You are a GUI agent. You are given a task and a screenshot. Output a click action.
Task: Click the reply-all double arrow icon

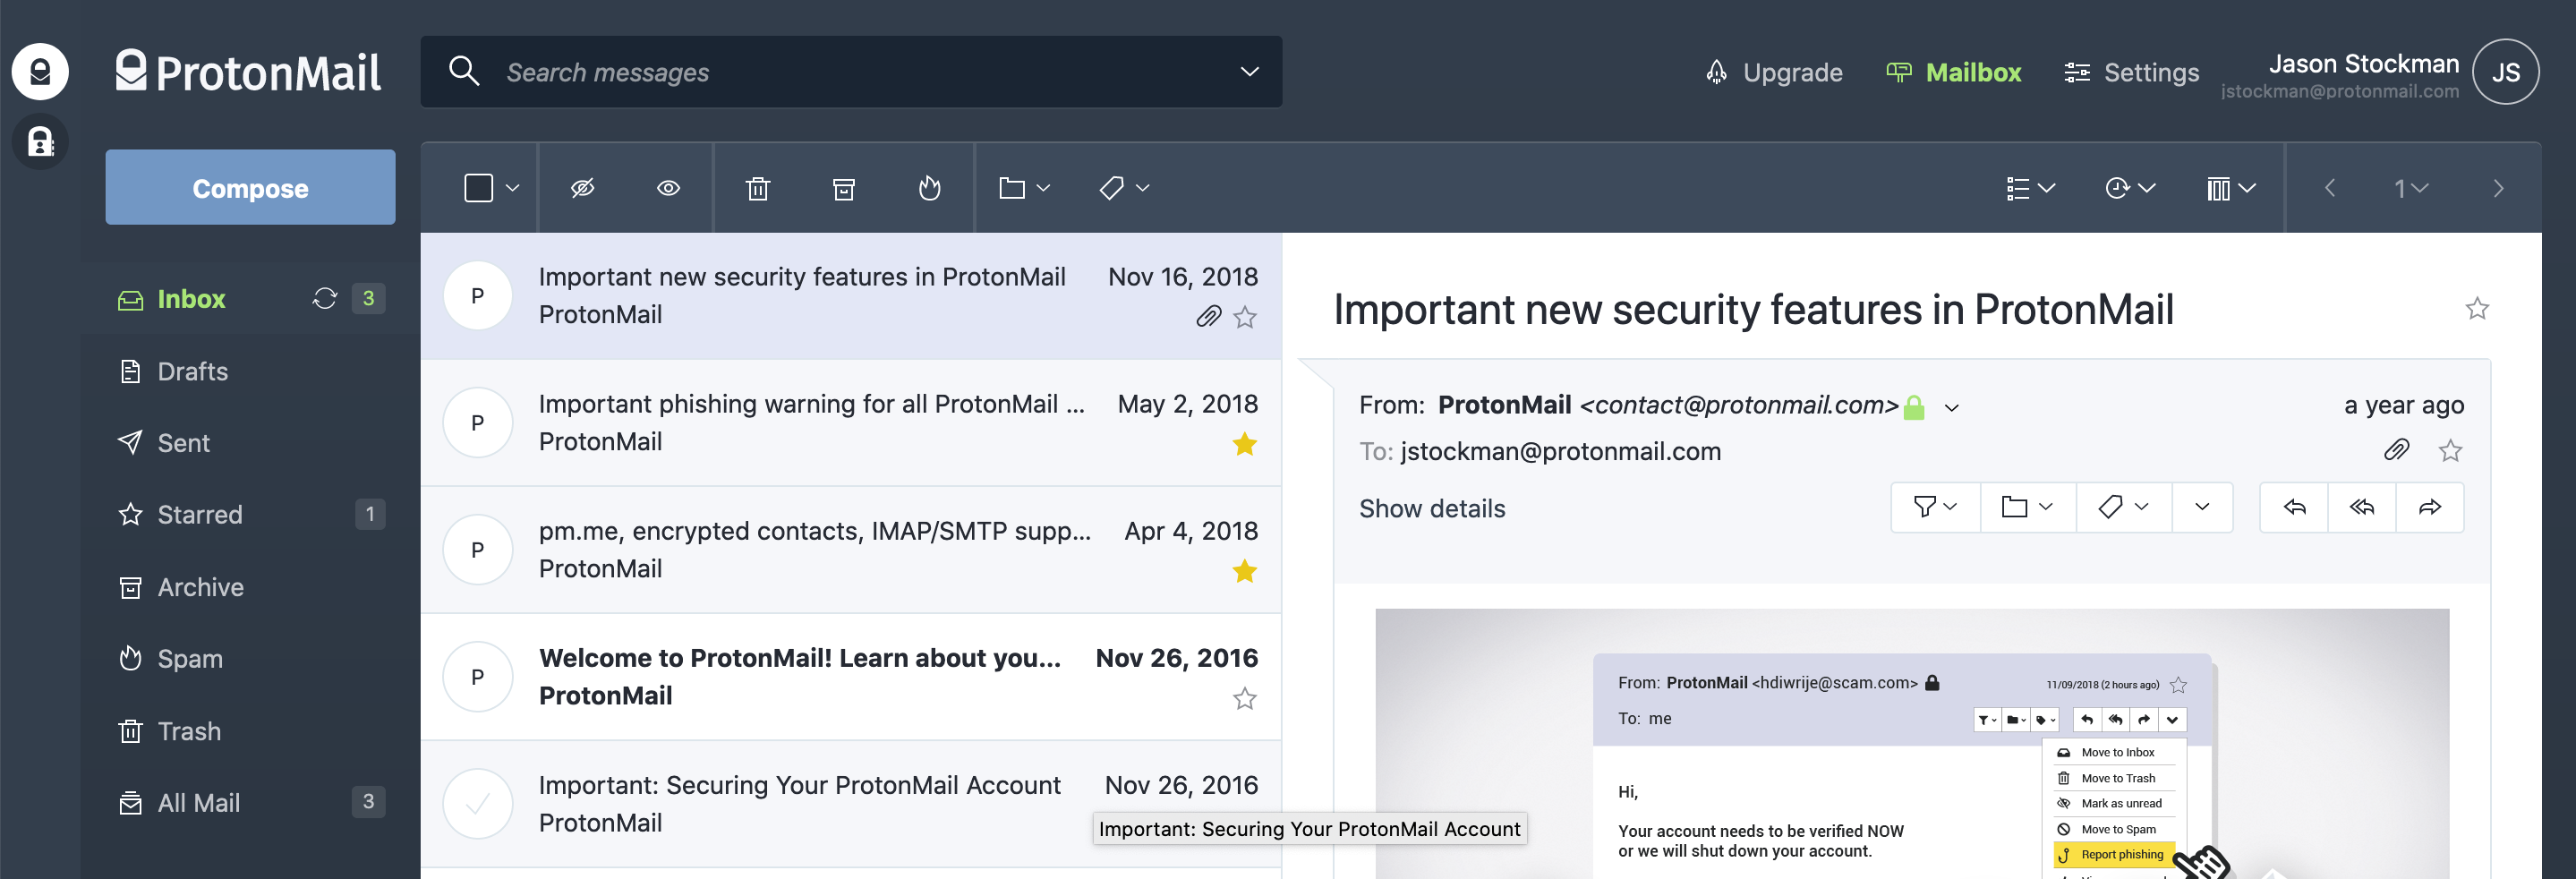click(2362, 508)
